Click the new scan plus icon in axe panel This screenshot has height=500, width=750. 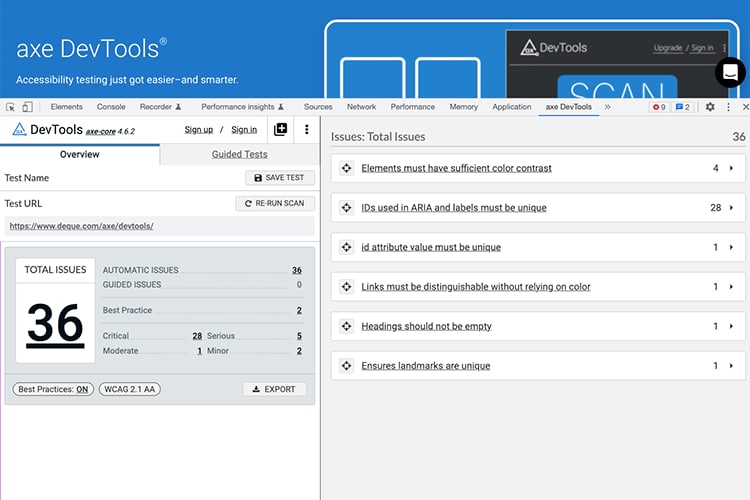[x=280, y=129]
